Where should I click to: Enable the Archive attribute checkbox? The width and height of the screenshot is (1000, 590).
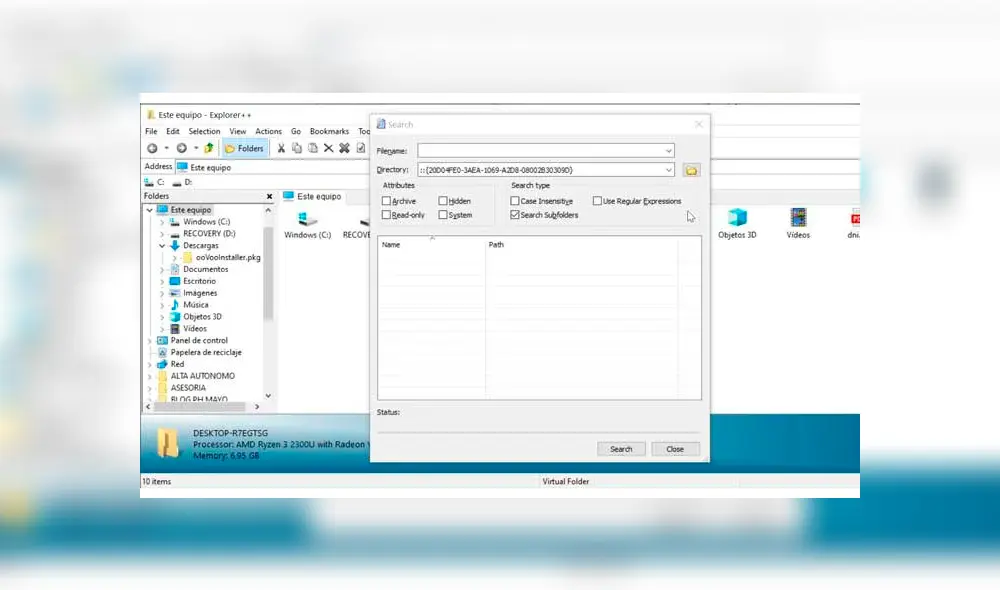point(385,200)
